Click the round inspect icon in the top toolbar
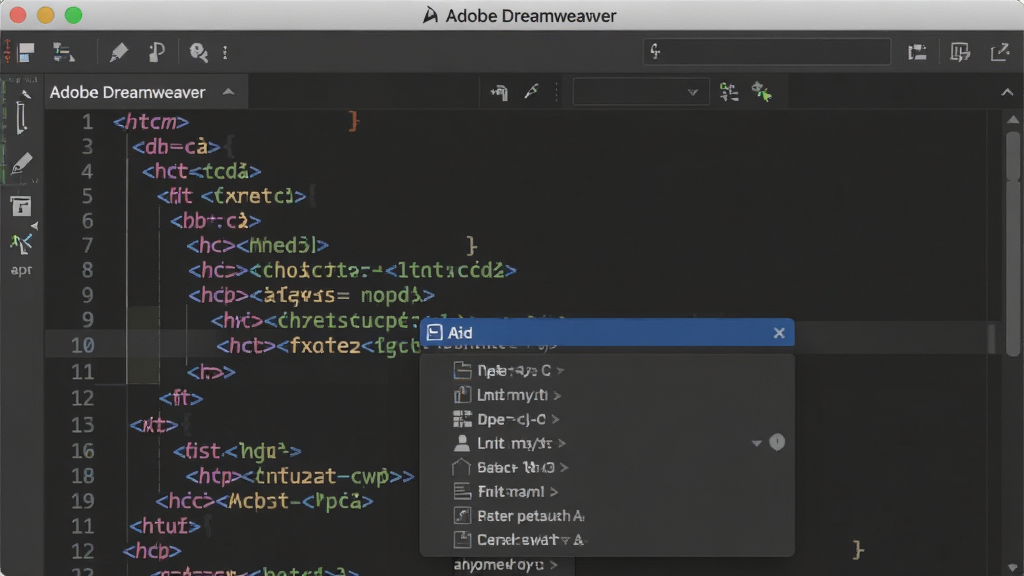This screenshot has height=576, width=1024. point(198,52)
